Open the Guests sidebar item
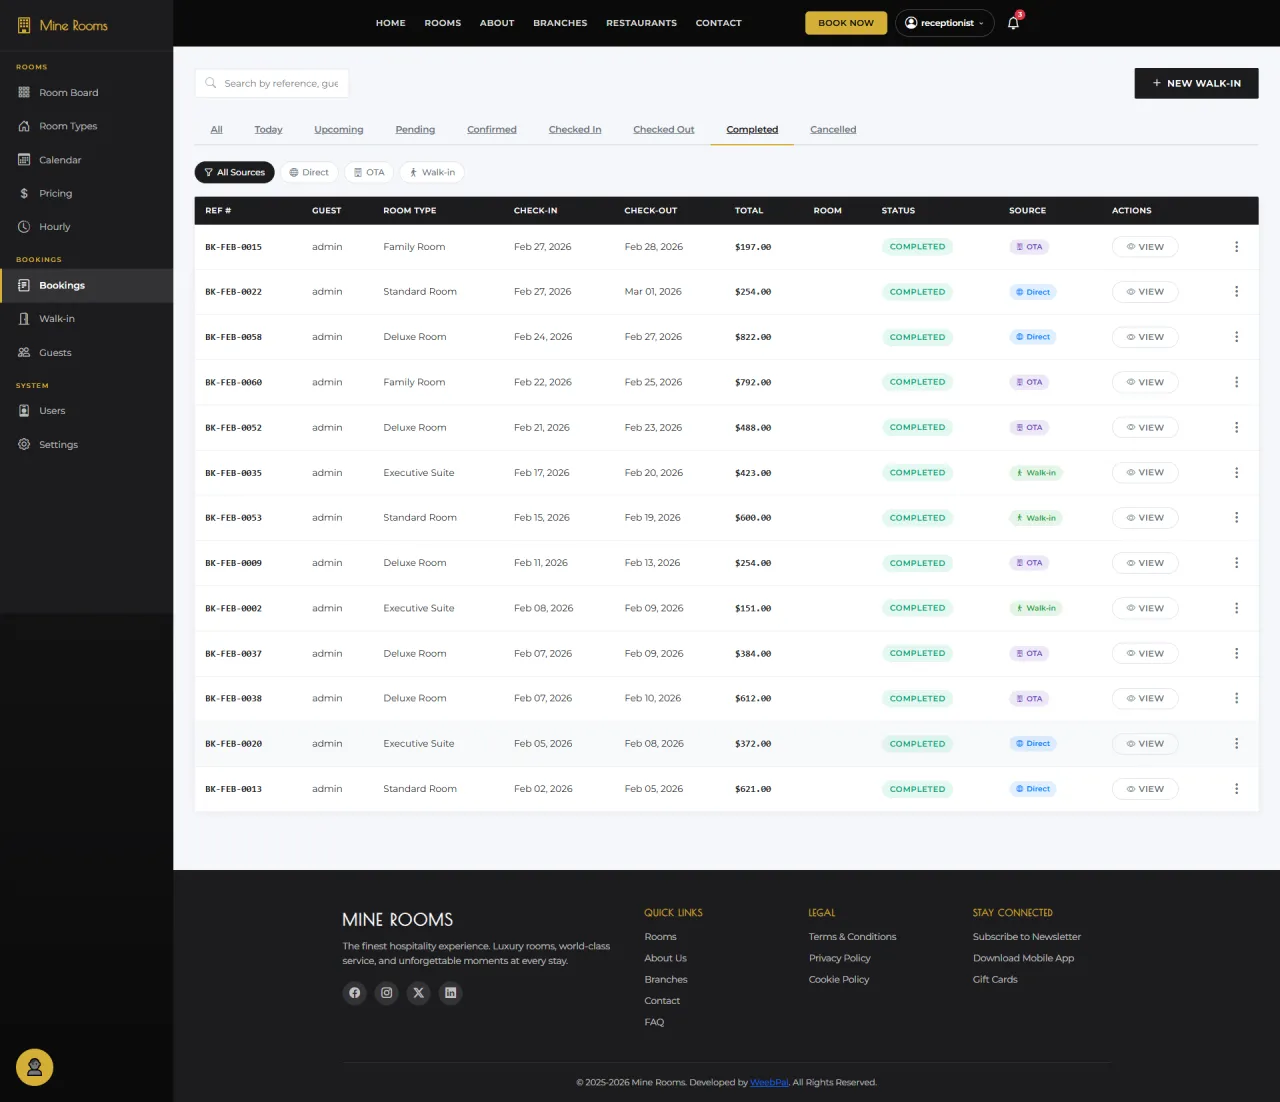The image size is (1280, 1102). tap(86, 352)
